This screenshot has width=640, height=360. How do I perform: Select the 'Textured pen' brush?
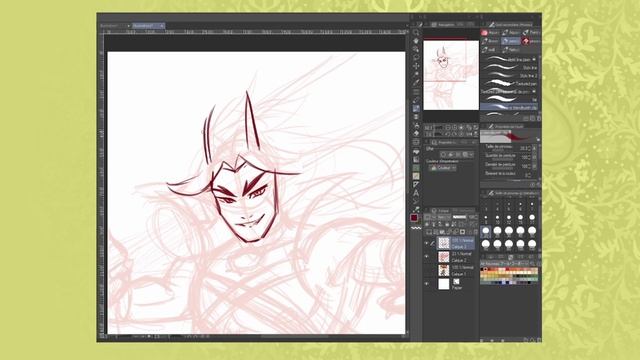pos(509,83)
